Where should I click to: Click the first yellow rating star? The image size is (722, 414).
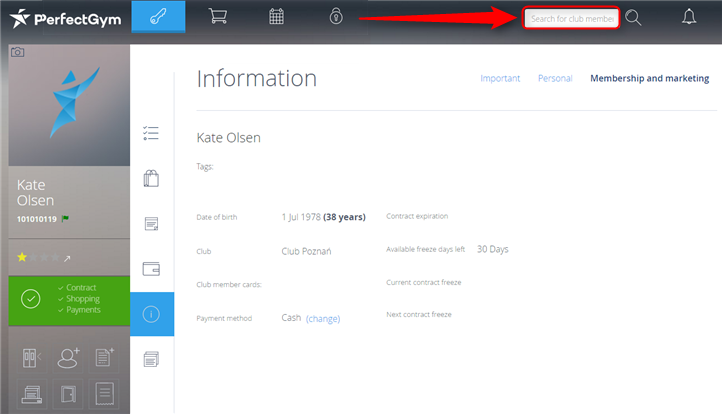[22, 257]
